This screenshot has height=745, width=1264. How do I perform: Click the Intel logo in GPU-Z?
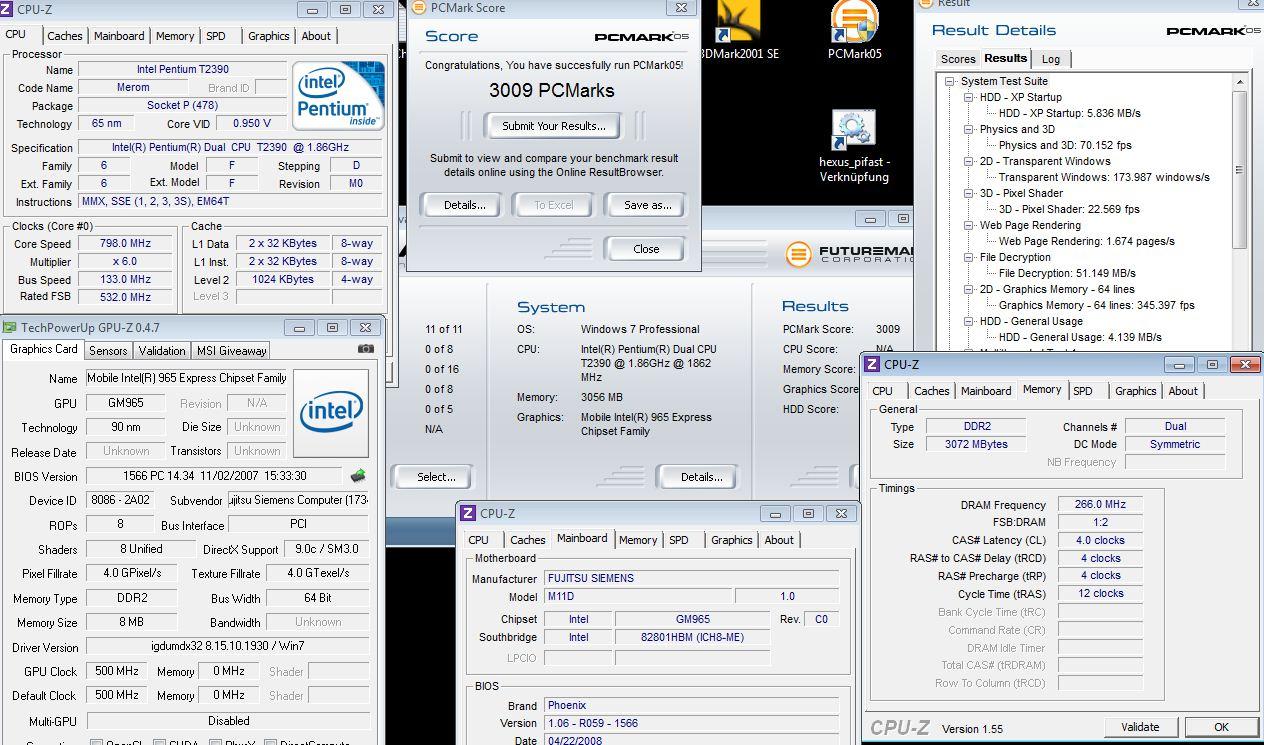click(x=332, y=412)
